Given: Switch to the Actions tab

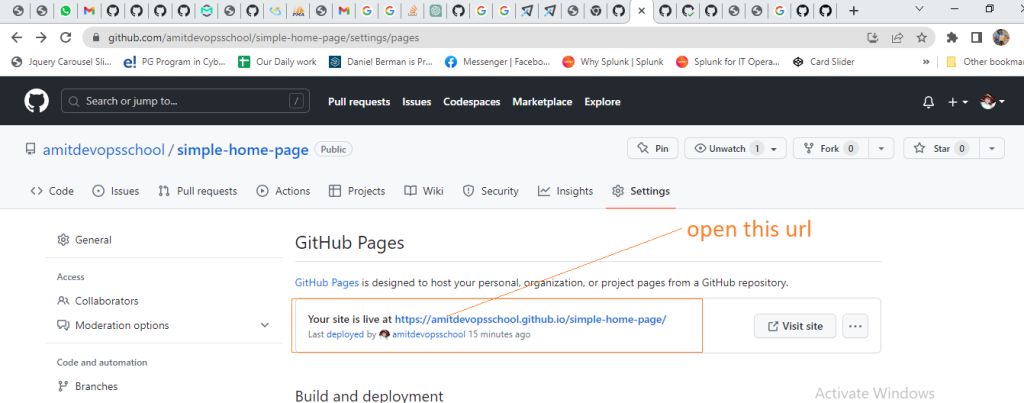Looking at the screenshot, I should click(x=283, y=191).
